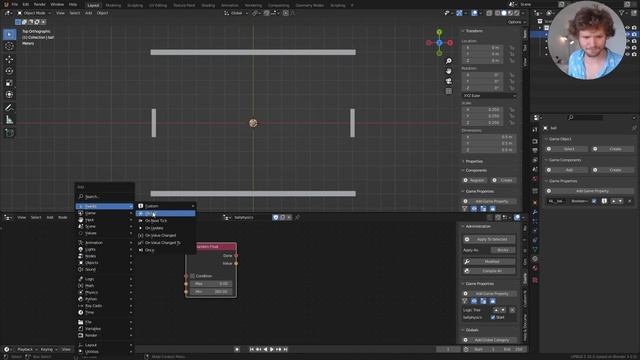Toggle the game property Boolean checkbox
This screenshot has height=360, width=640.
(x=594, y=201)
